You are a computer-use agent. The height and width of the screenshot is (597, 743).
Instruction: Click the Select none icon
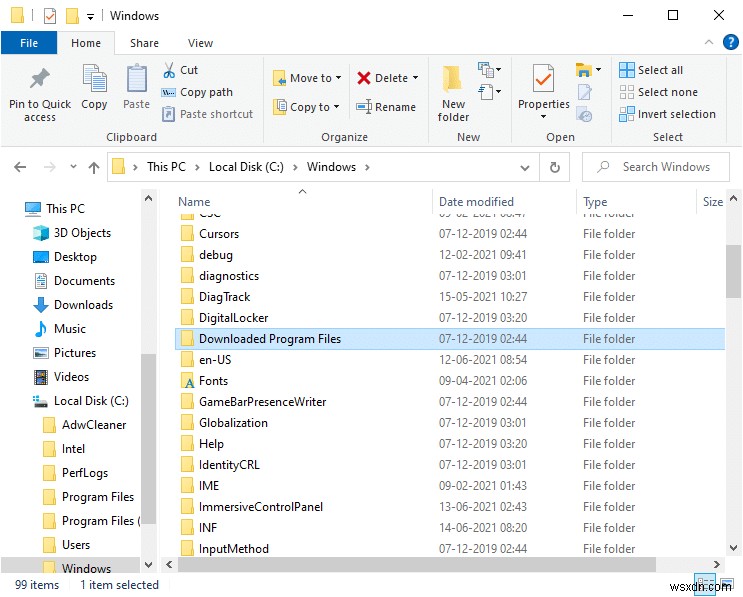coord(626,92)
